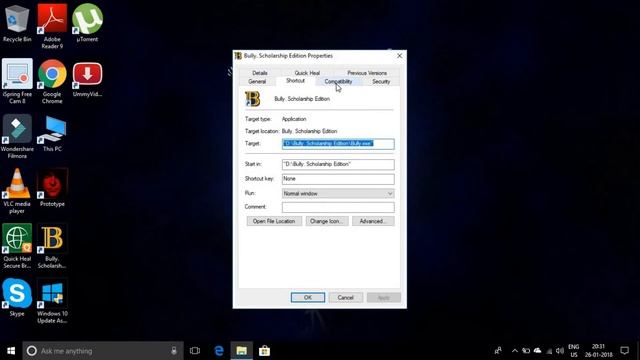This screenshot has height=360, width=640.
Task: Select the Shortcut tab
Action: tap(295, 81)
